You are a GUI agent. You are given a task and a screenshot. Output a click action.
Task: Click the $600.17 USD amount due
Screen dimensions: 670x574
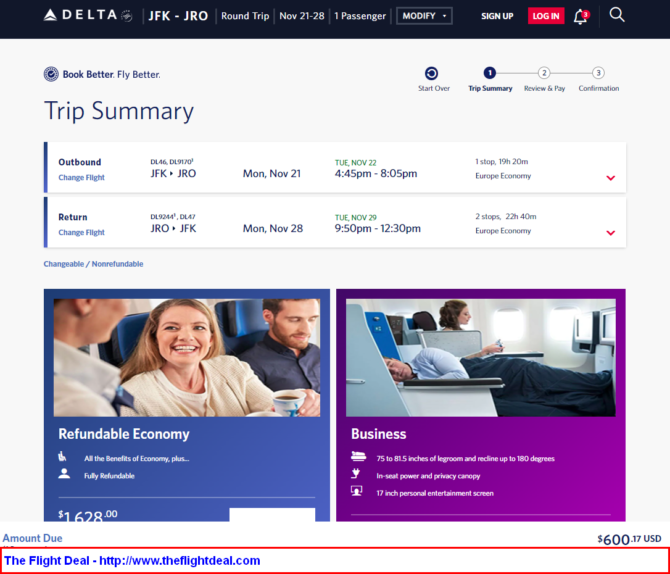(x=629, y=539)
